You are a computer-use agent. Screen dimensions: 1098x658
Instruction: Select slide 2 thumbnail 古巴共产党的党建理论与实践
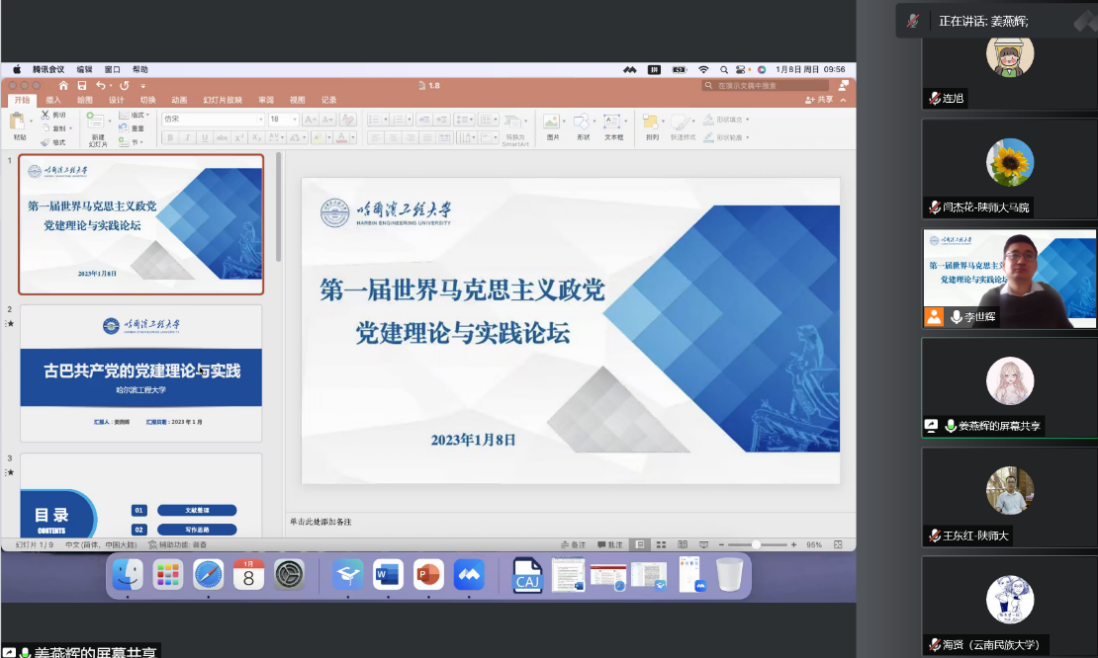pyautogui.click(x=141, y=369)
